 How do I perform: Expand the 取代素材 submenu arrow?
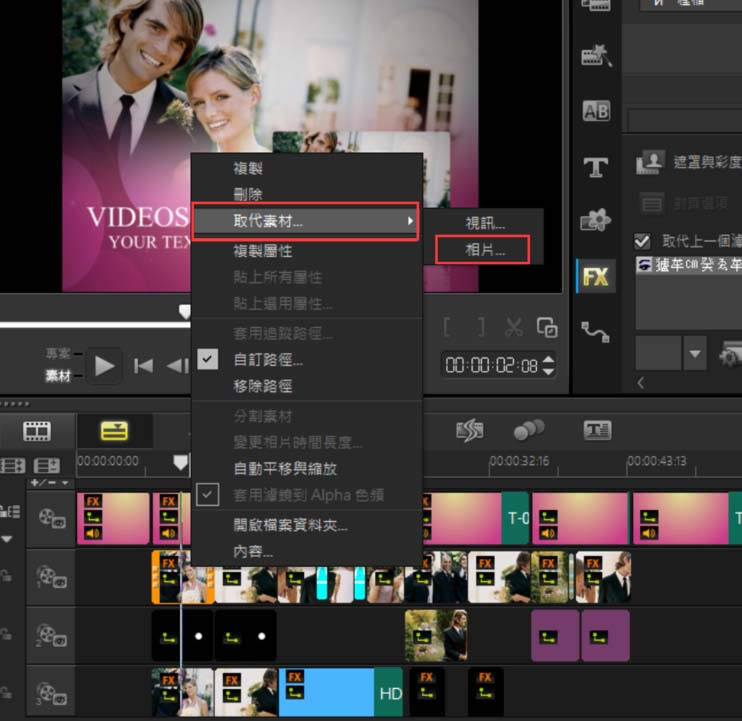[x=409, y=219]
